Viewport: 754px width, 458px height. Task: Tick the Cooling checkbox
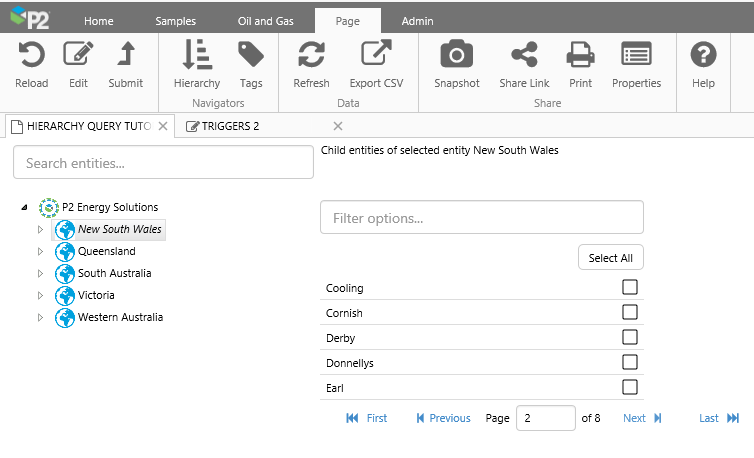pyautogui.click(x=630, y=288)
